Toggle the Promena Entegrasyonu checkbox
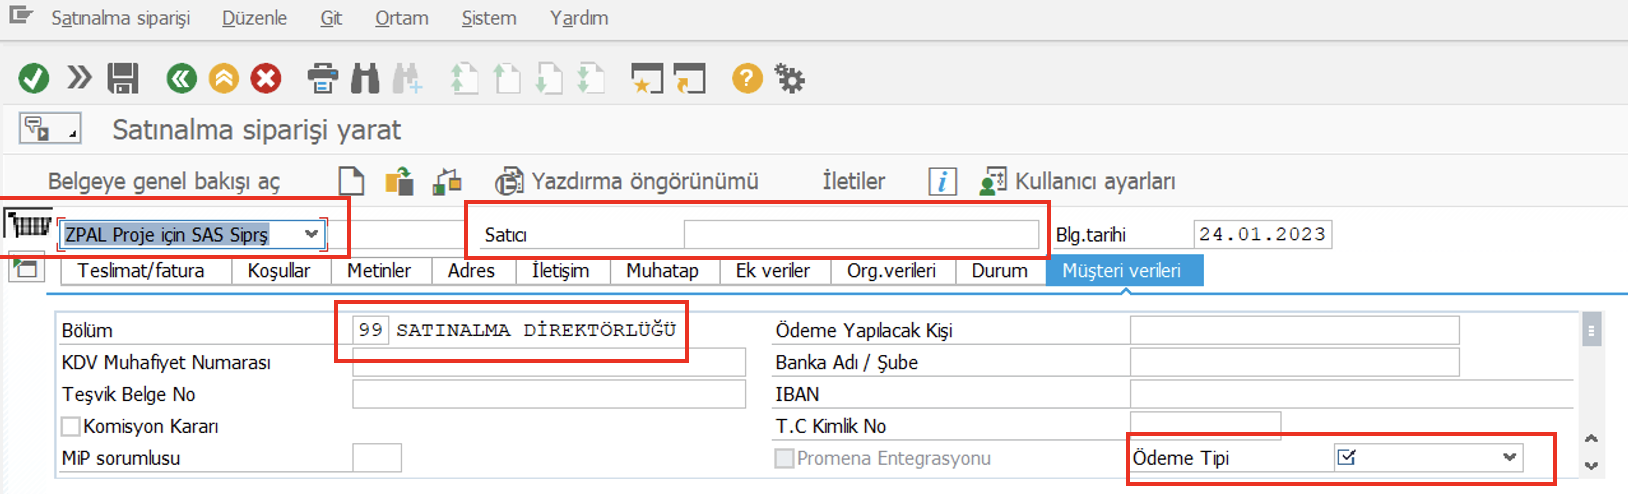1628x494 pixels. (785, 459)
